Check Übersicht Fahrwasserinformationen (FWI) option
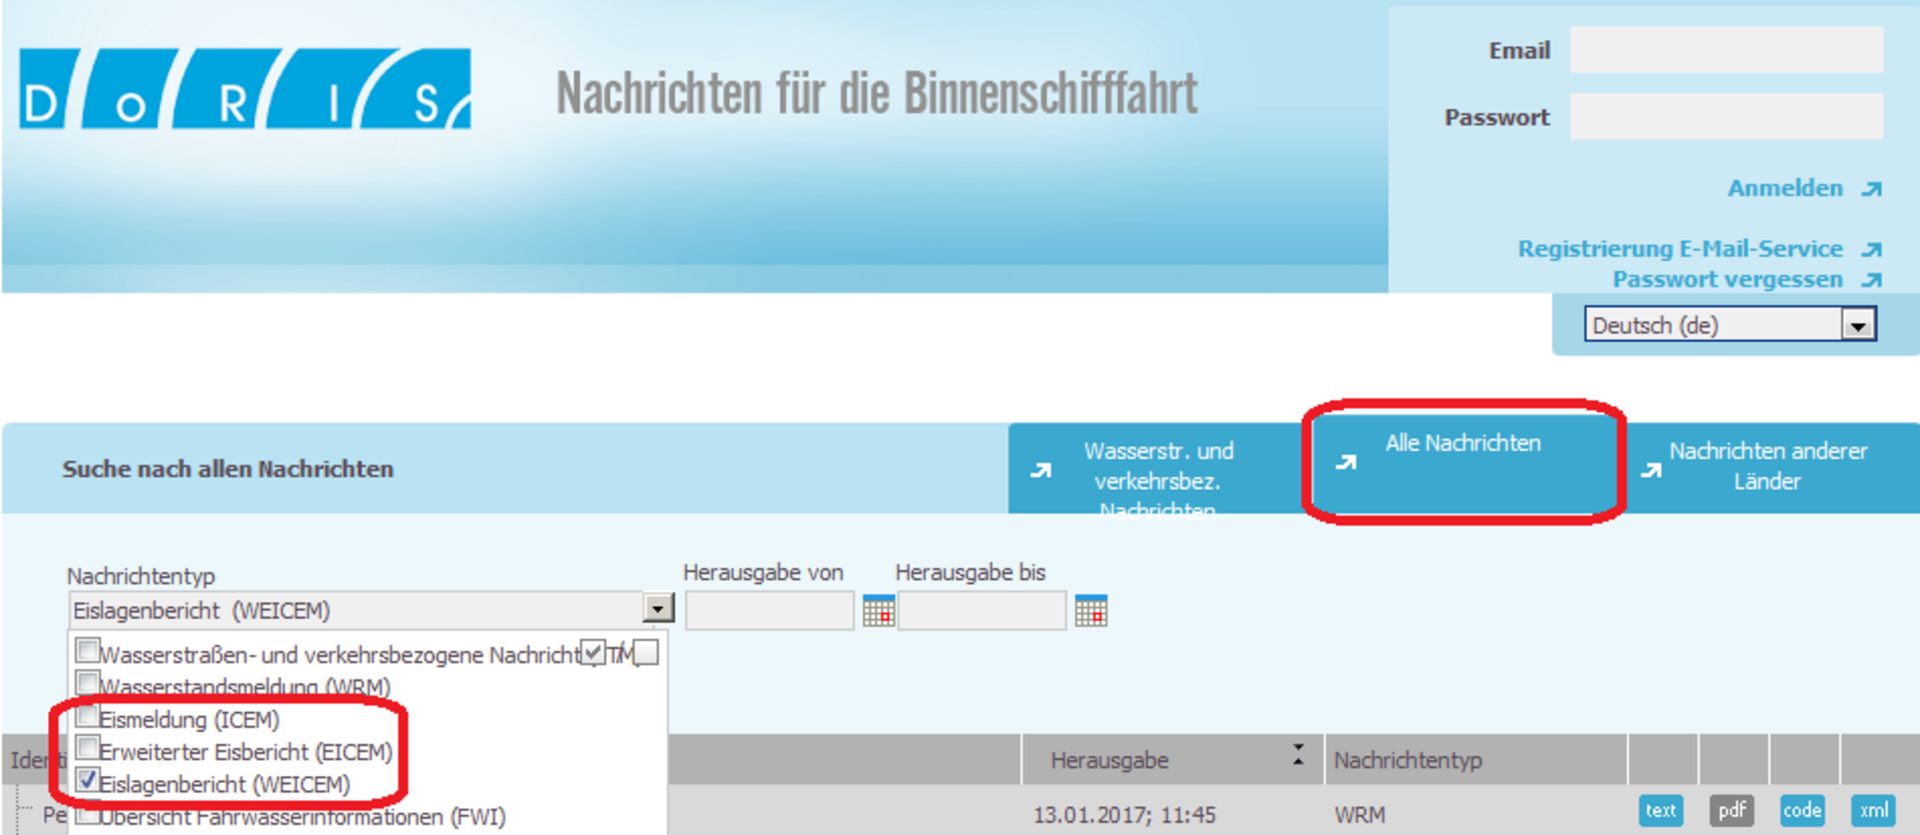 click(x=87, y=814)
